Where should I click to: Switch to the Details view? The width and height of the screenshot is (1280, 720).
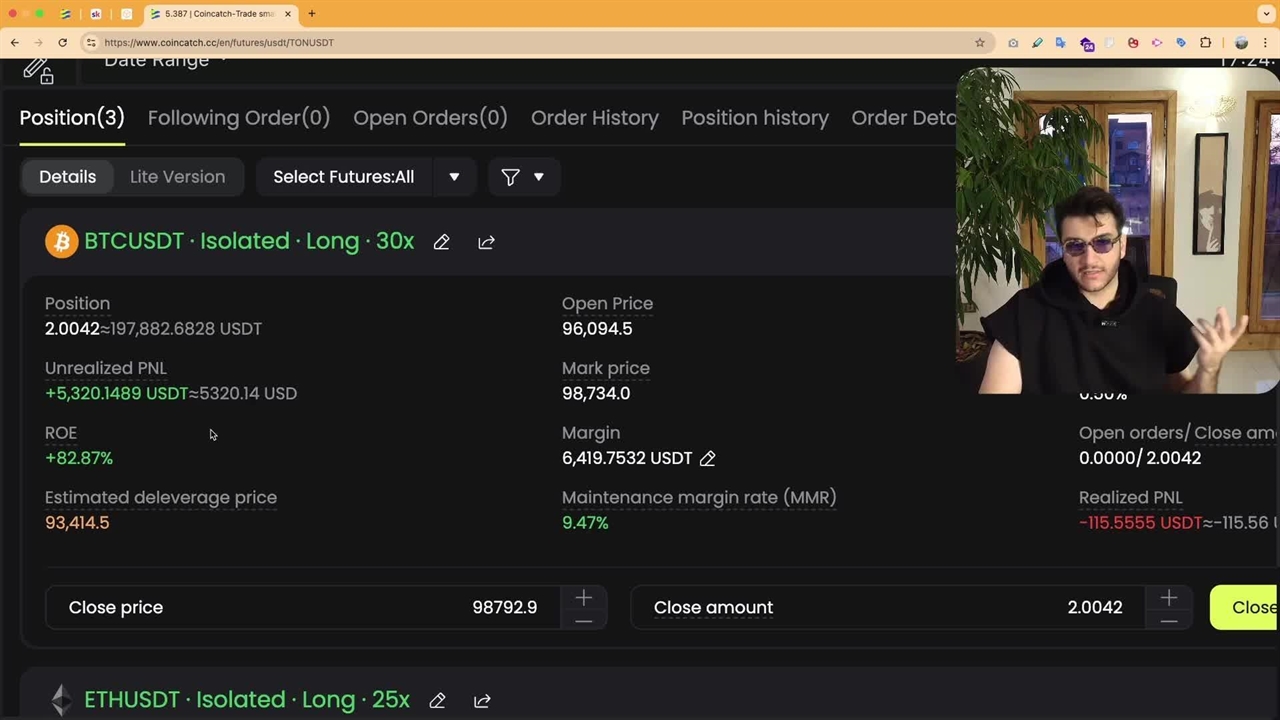coord(68,177)
